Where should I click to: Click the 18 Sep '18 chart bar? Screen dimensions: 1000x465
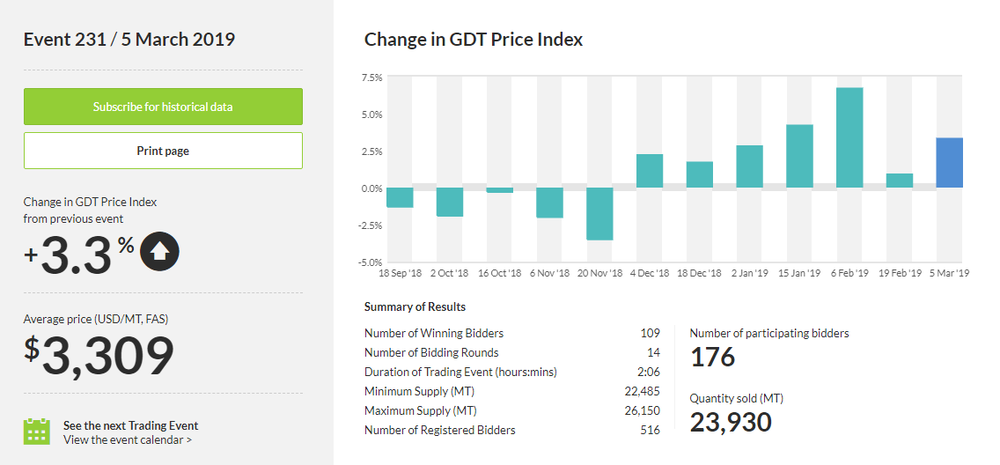[400, 197]
